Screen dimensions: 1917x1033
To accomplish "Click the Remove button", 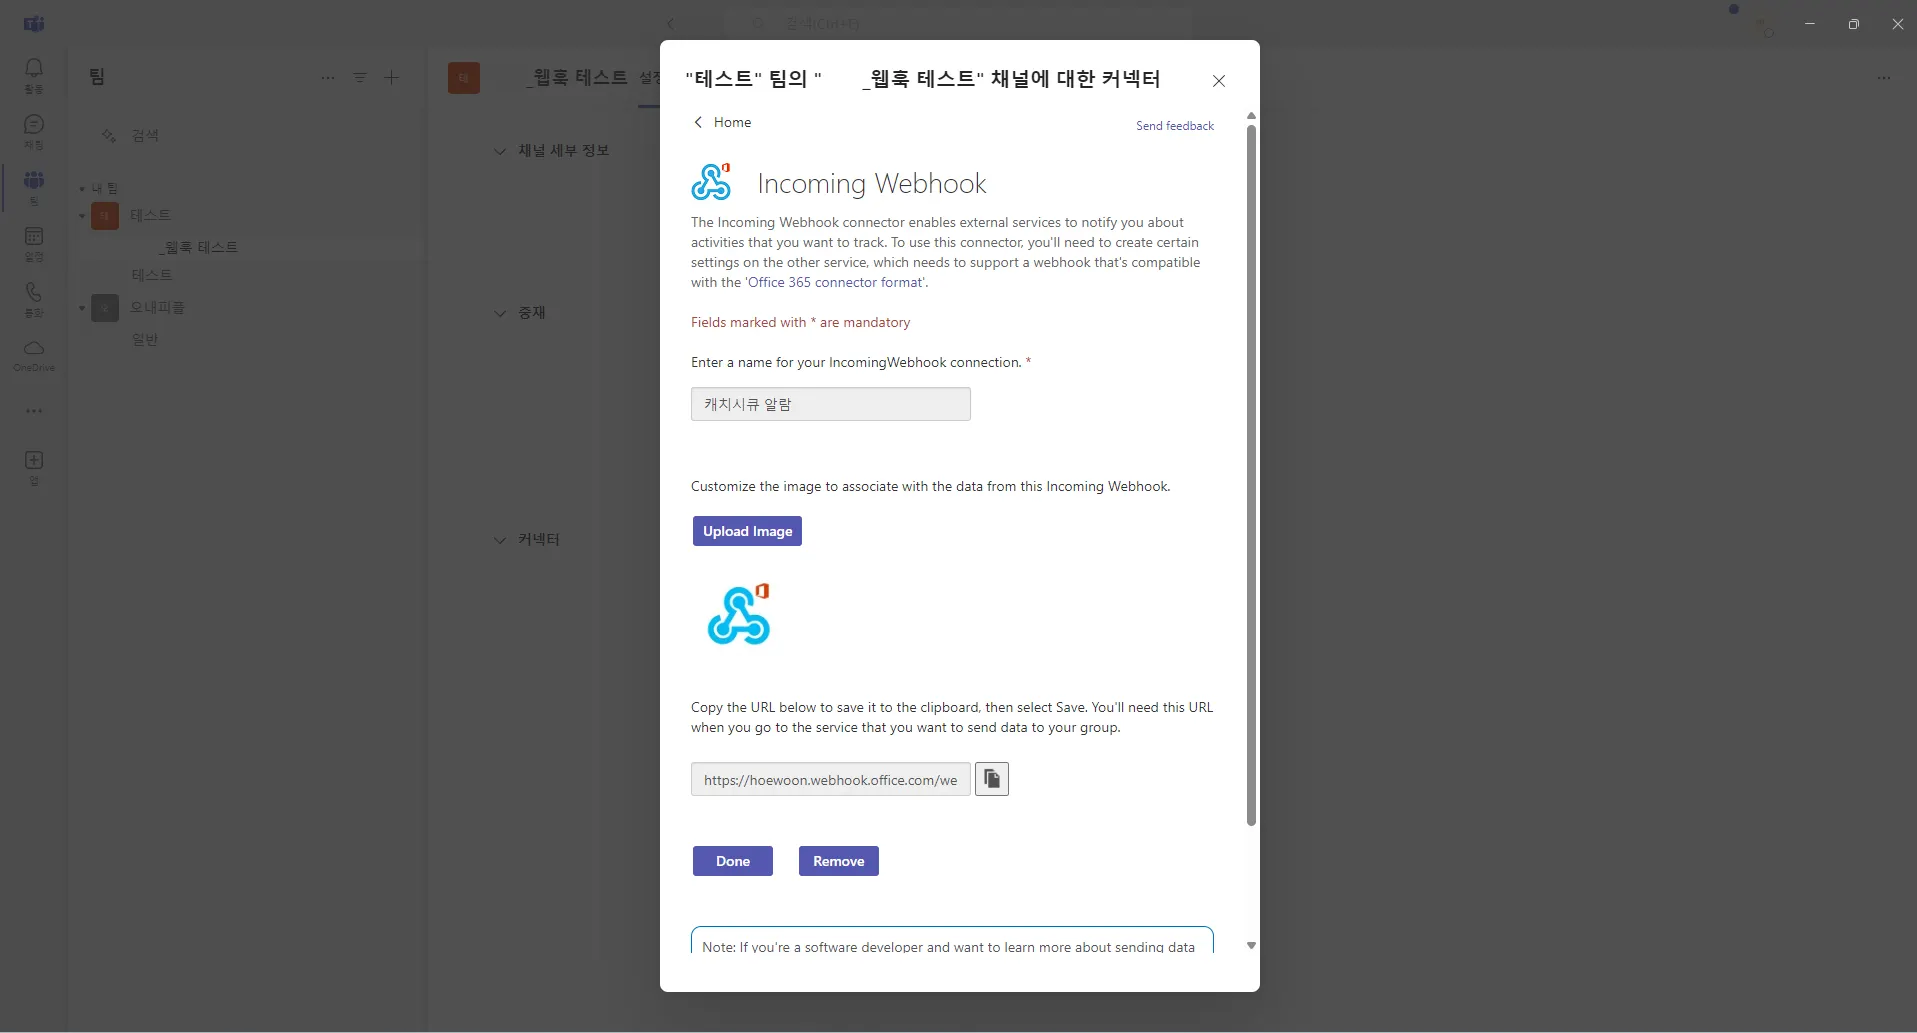I will tap(839, 861).
